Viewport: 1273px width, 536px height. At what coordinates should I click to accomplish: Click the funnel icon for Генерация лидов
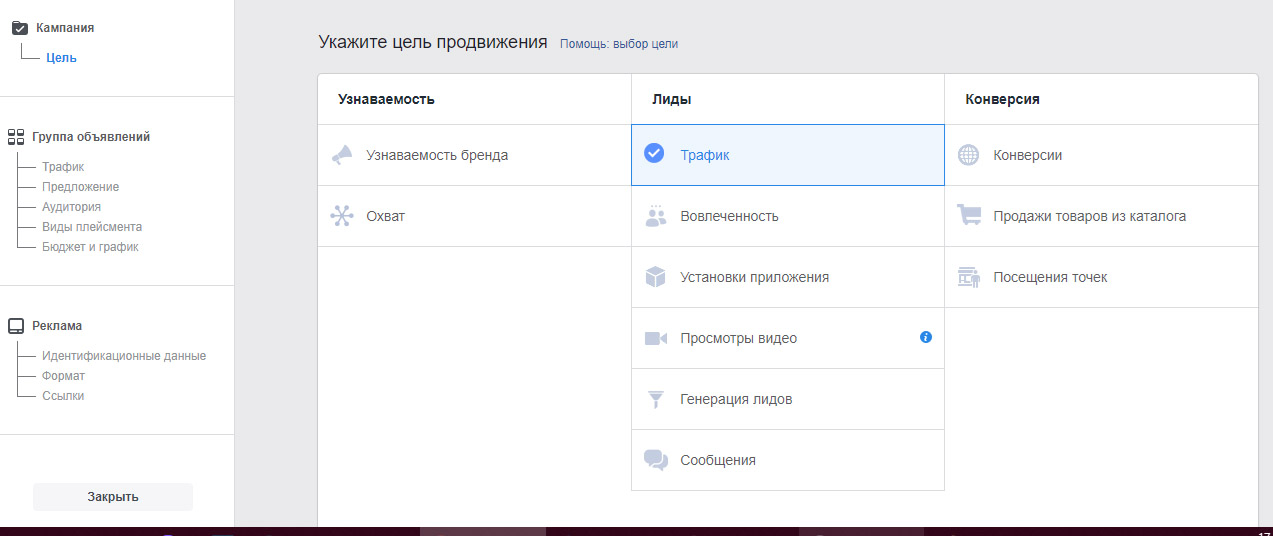[x=655, y=399]
